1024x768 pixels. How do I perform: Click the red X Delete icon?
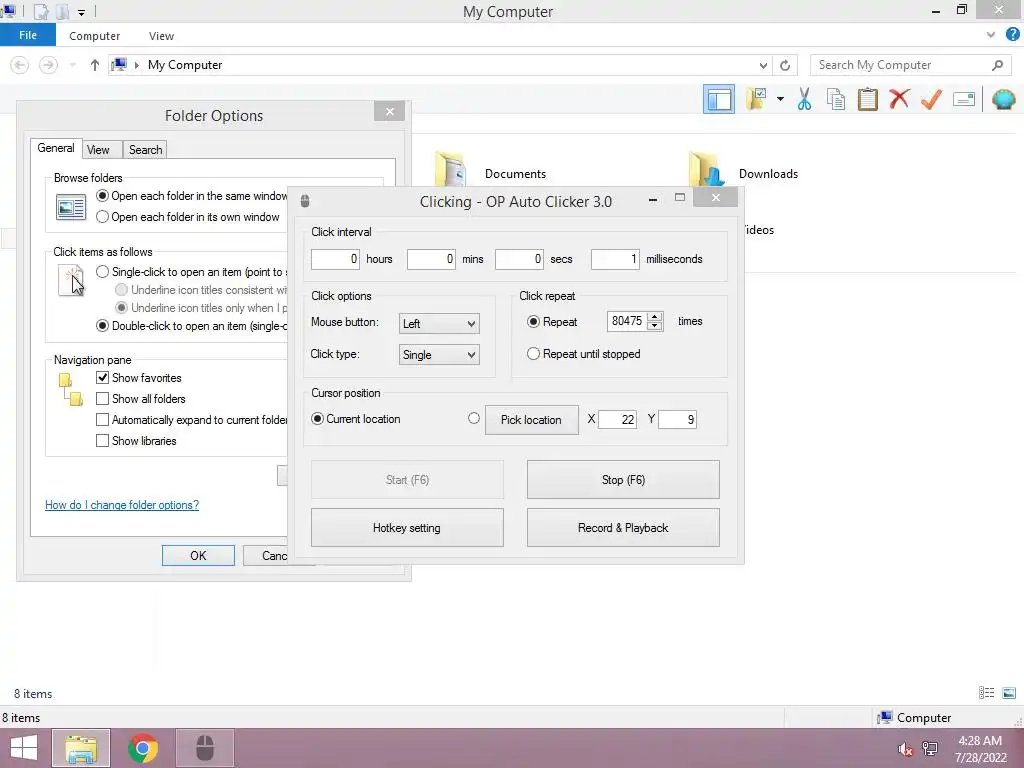[899, 99]
